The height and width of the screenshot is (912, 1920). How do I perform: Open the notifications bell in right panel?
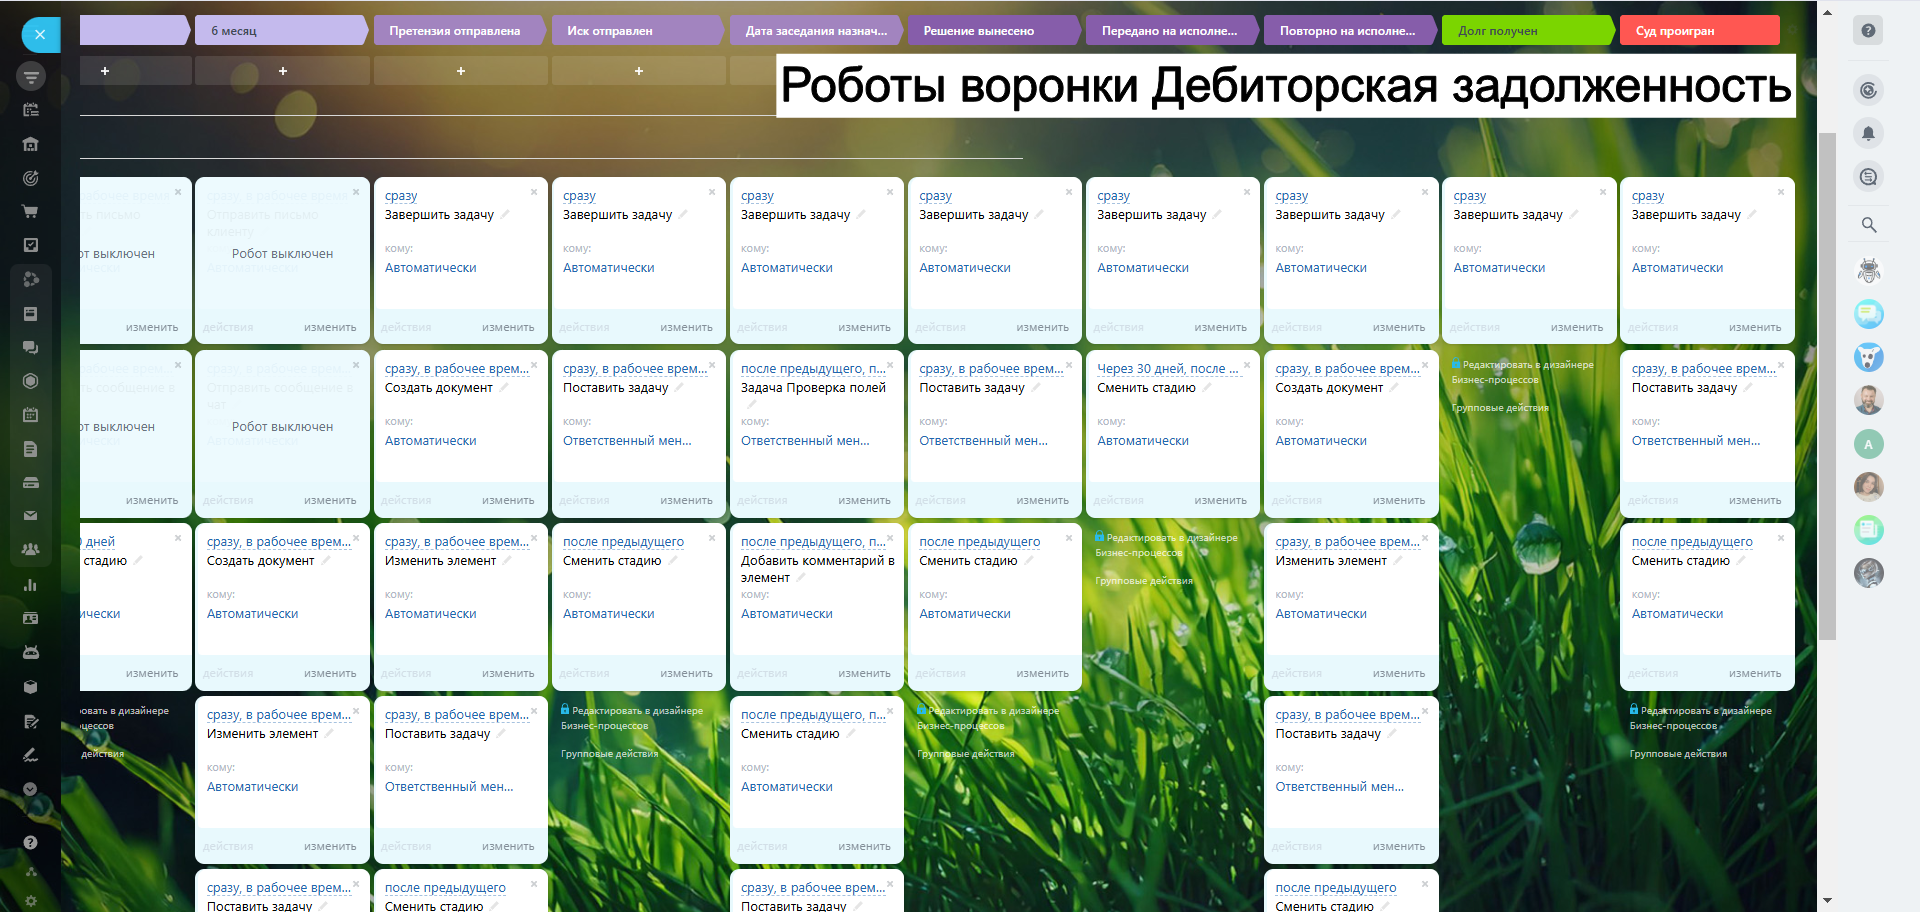coord(1868,133)
